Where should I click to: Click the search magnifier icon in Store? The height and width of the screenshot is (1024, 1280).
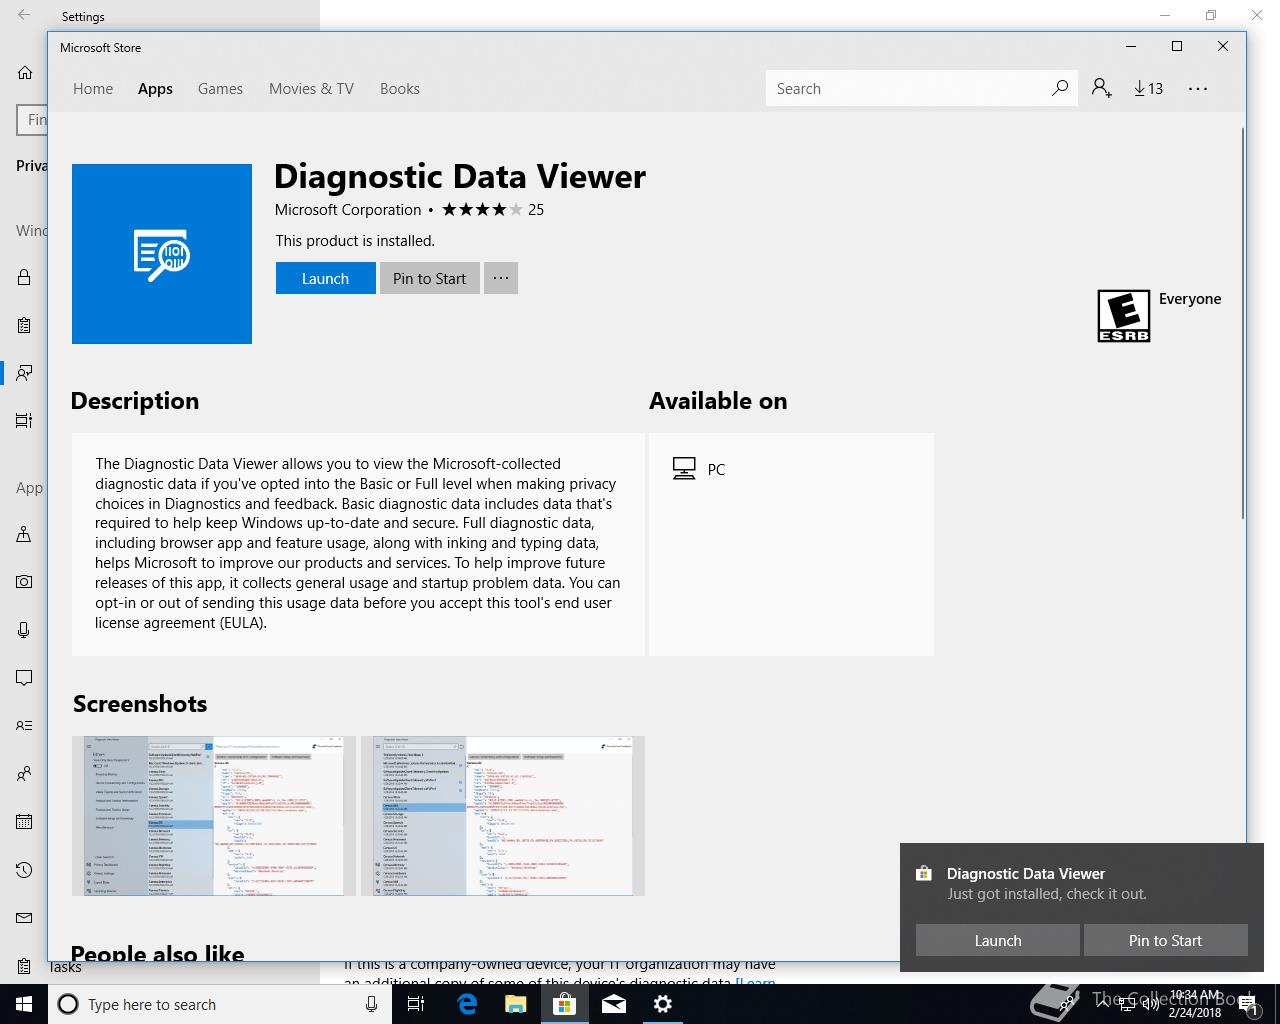[x=1059, y=88]
